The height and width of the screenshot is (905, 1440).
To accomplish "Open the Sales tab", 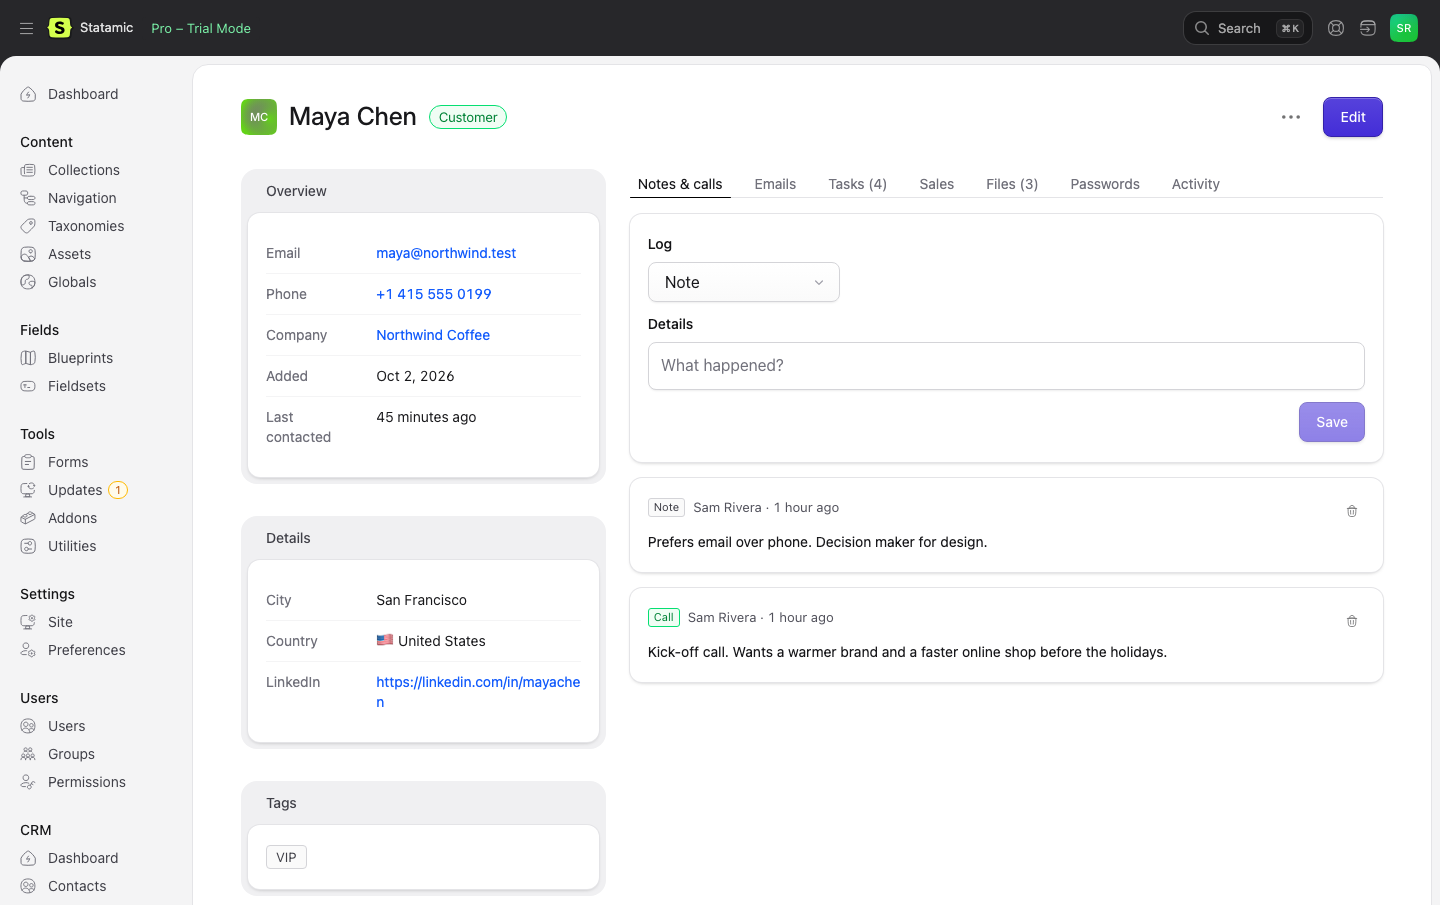I will click(x=937, y=184).
